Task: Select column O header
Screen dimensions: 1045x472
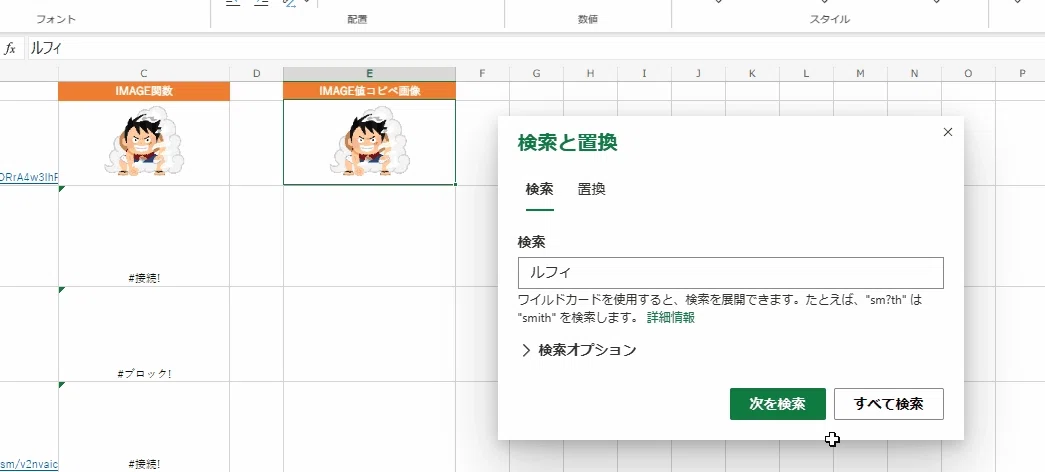Action: tap(968, 74)
